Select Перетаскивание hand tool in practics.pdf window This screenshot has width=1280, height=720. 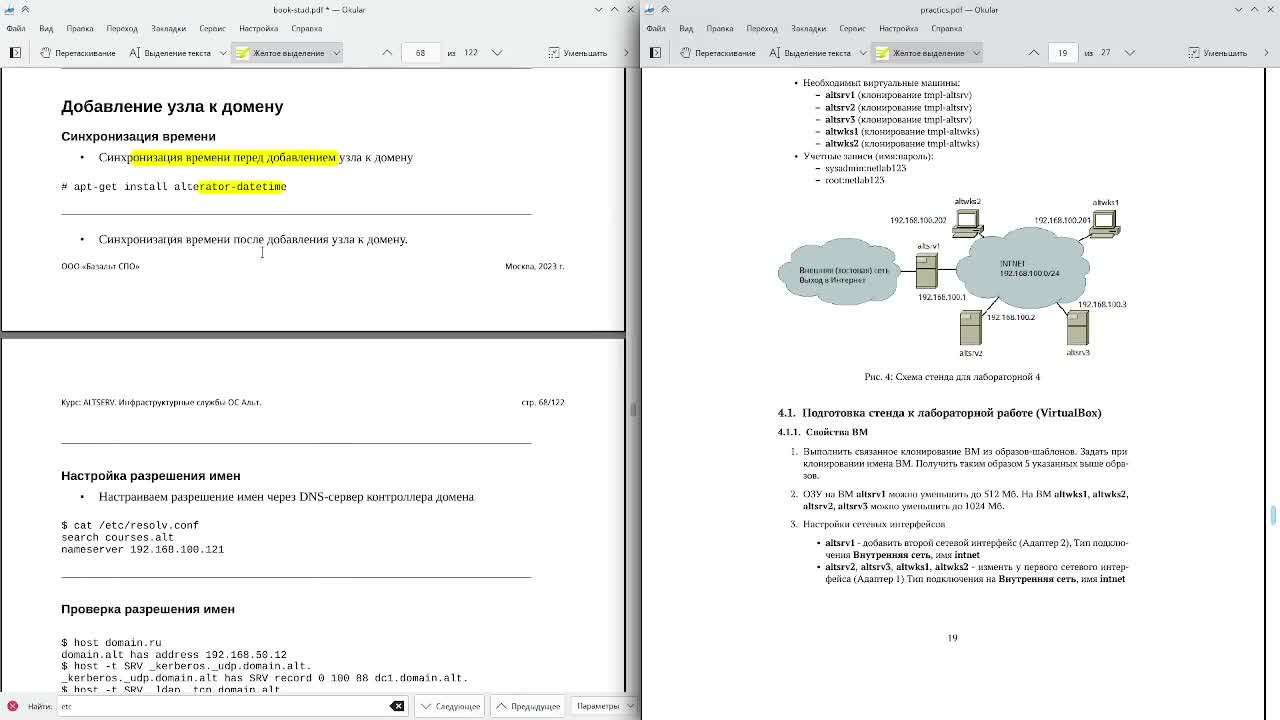pos(717,53)
